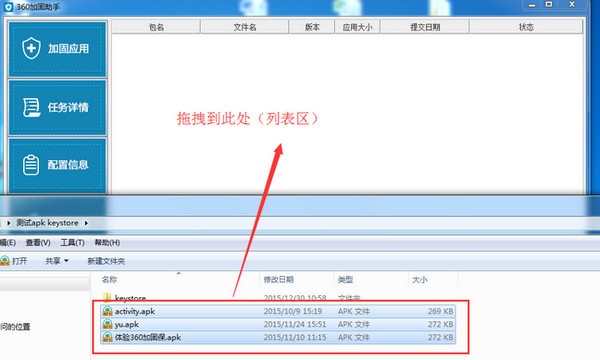Click the 状态 column header
The image size is (600, 360).
click(x=526, y=27)
